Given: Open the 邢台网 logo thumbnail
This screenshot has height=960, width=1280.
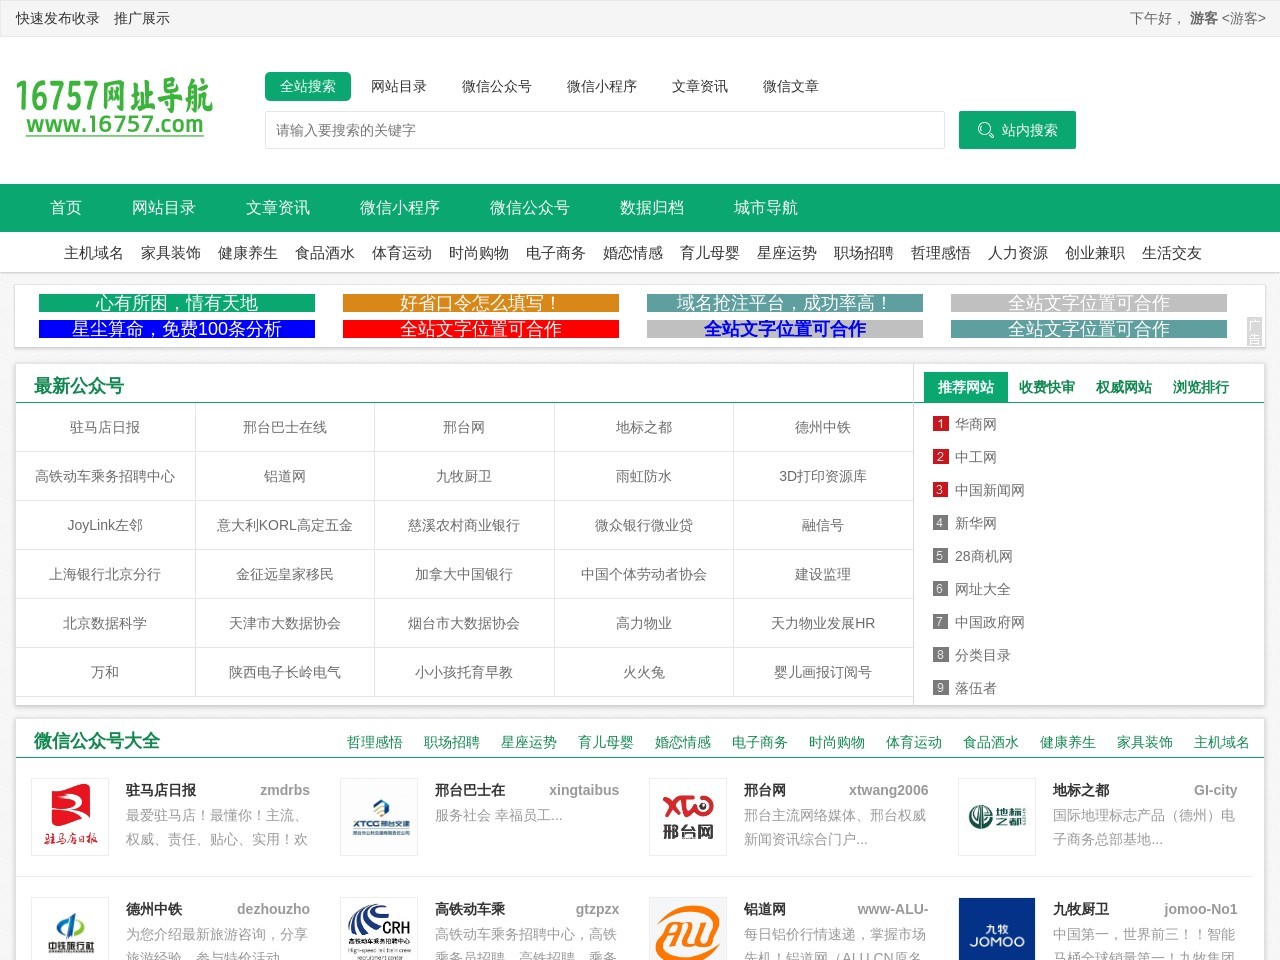Looking at the screenshot, I should click(688, 817).
